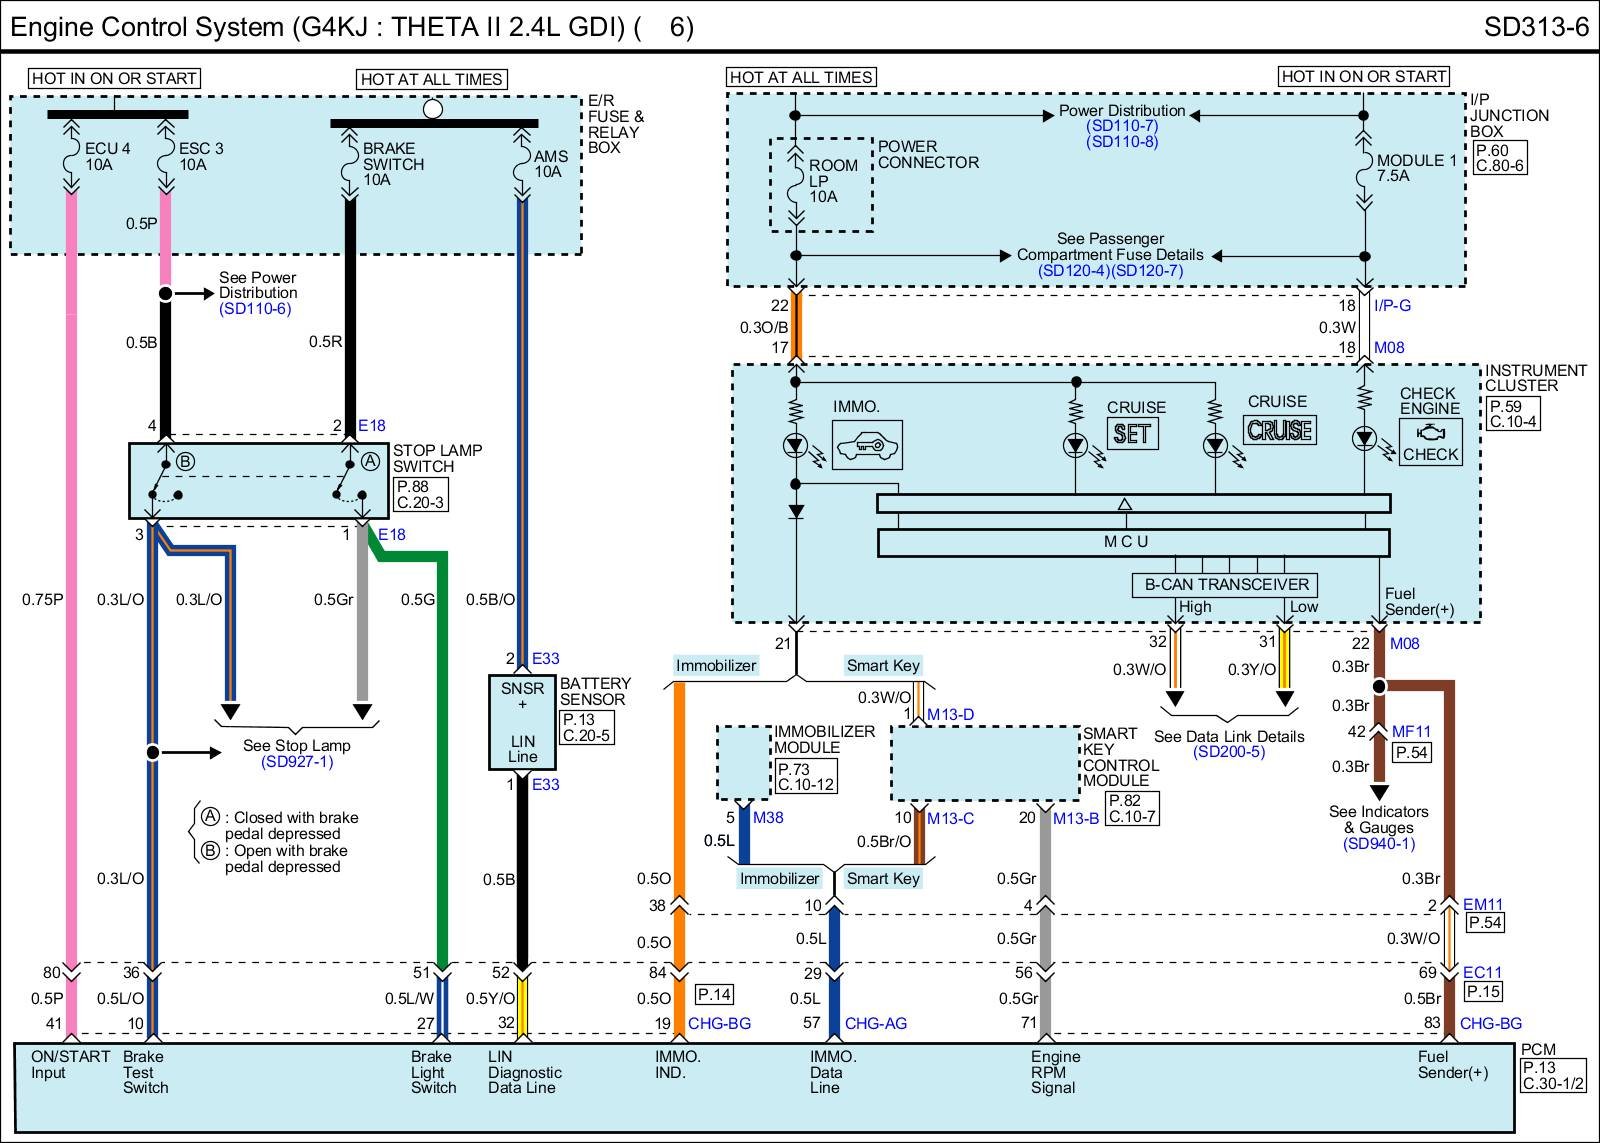The height and width of the screenshot is (1143, 1600).
Task: Open the SD110-6 power distribution link
Action: click(x=255, y=309)
